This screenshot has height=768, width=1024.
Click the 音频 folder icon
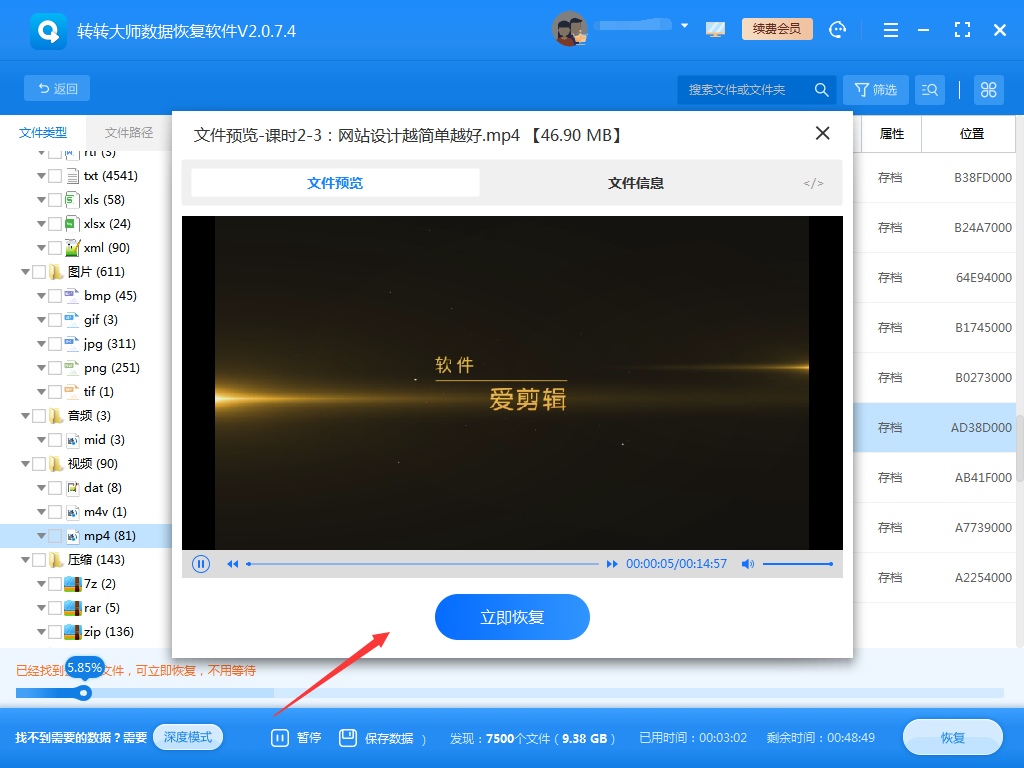[57, 415]
